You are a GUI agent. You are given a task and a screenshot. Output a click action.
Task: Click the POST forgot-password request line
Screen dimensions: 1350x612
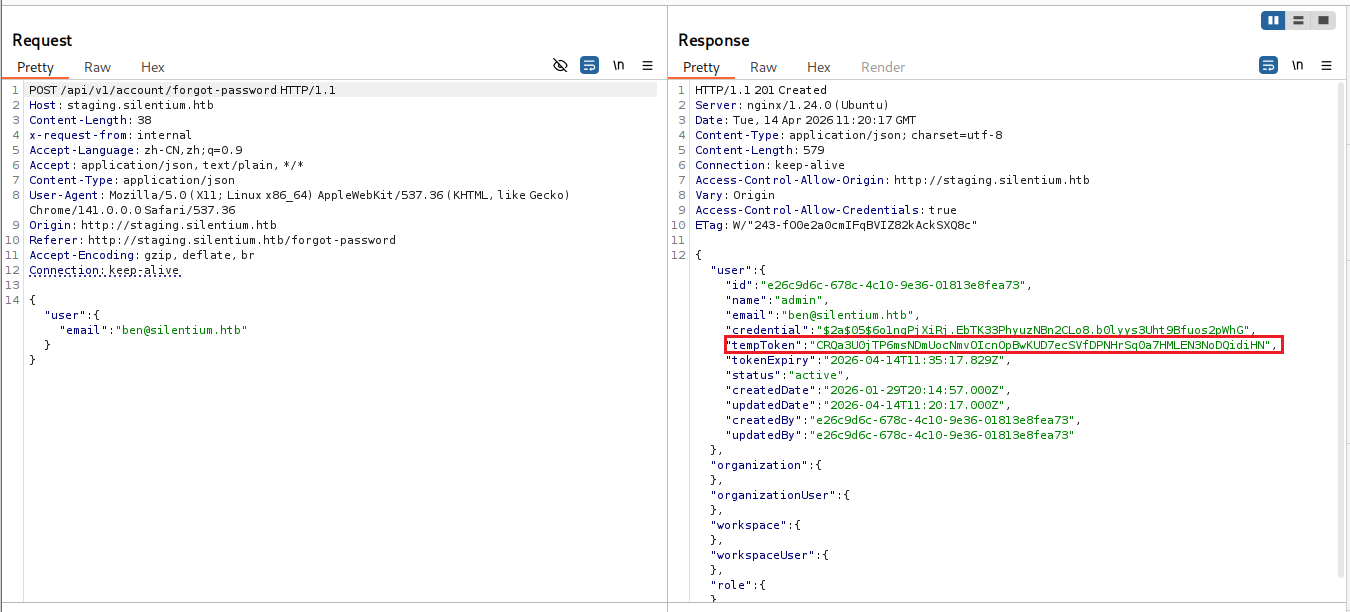[x=182, y=90]
